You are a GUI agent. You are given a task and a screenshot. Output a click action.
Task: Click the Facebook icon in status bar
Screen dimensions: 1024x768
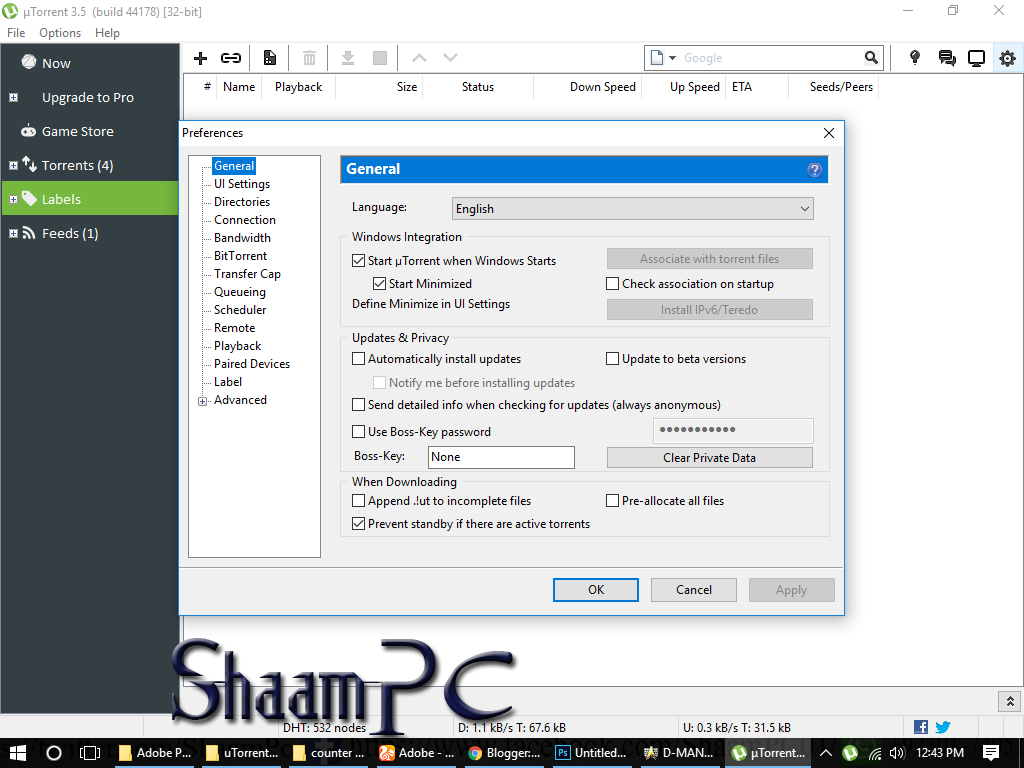click(x=921, y=727)
